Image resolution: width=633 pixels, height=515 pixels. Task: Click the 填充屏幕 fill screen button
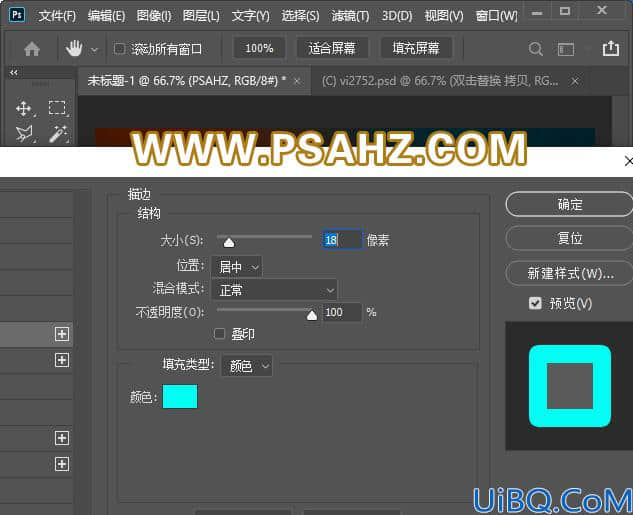click(x=416, y=48)
